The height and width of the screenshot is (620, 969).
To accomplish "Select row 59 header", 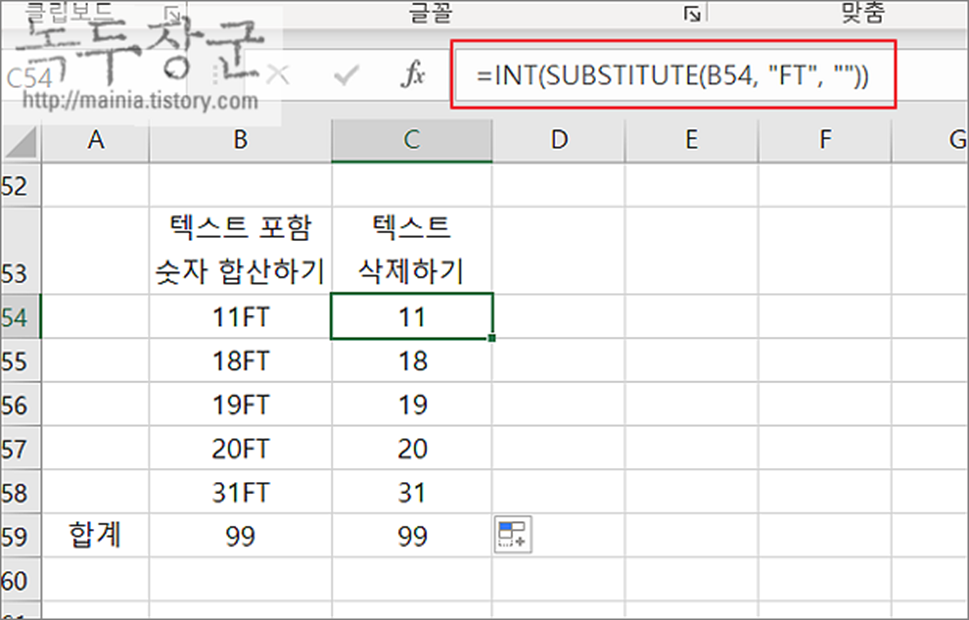I will (x=20, y=536).
